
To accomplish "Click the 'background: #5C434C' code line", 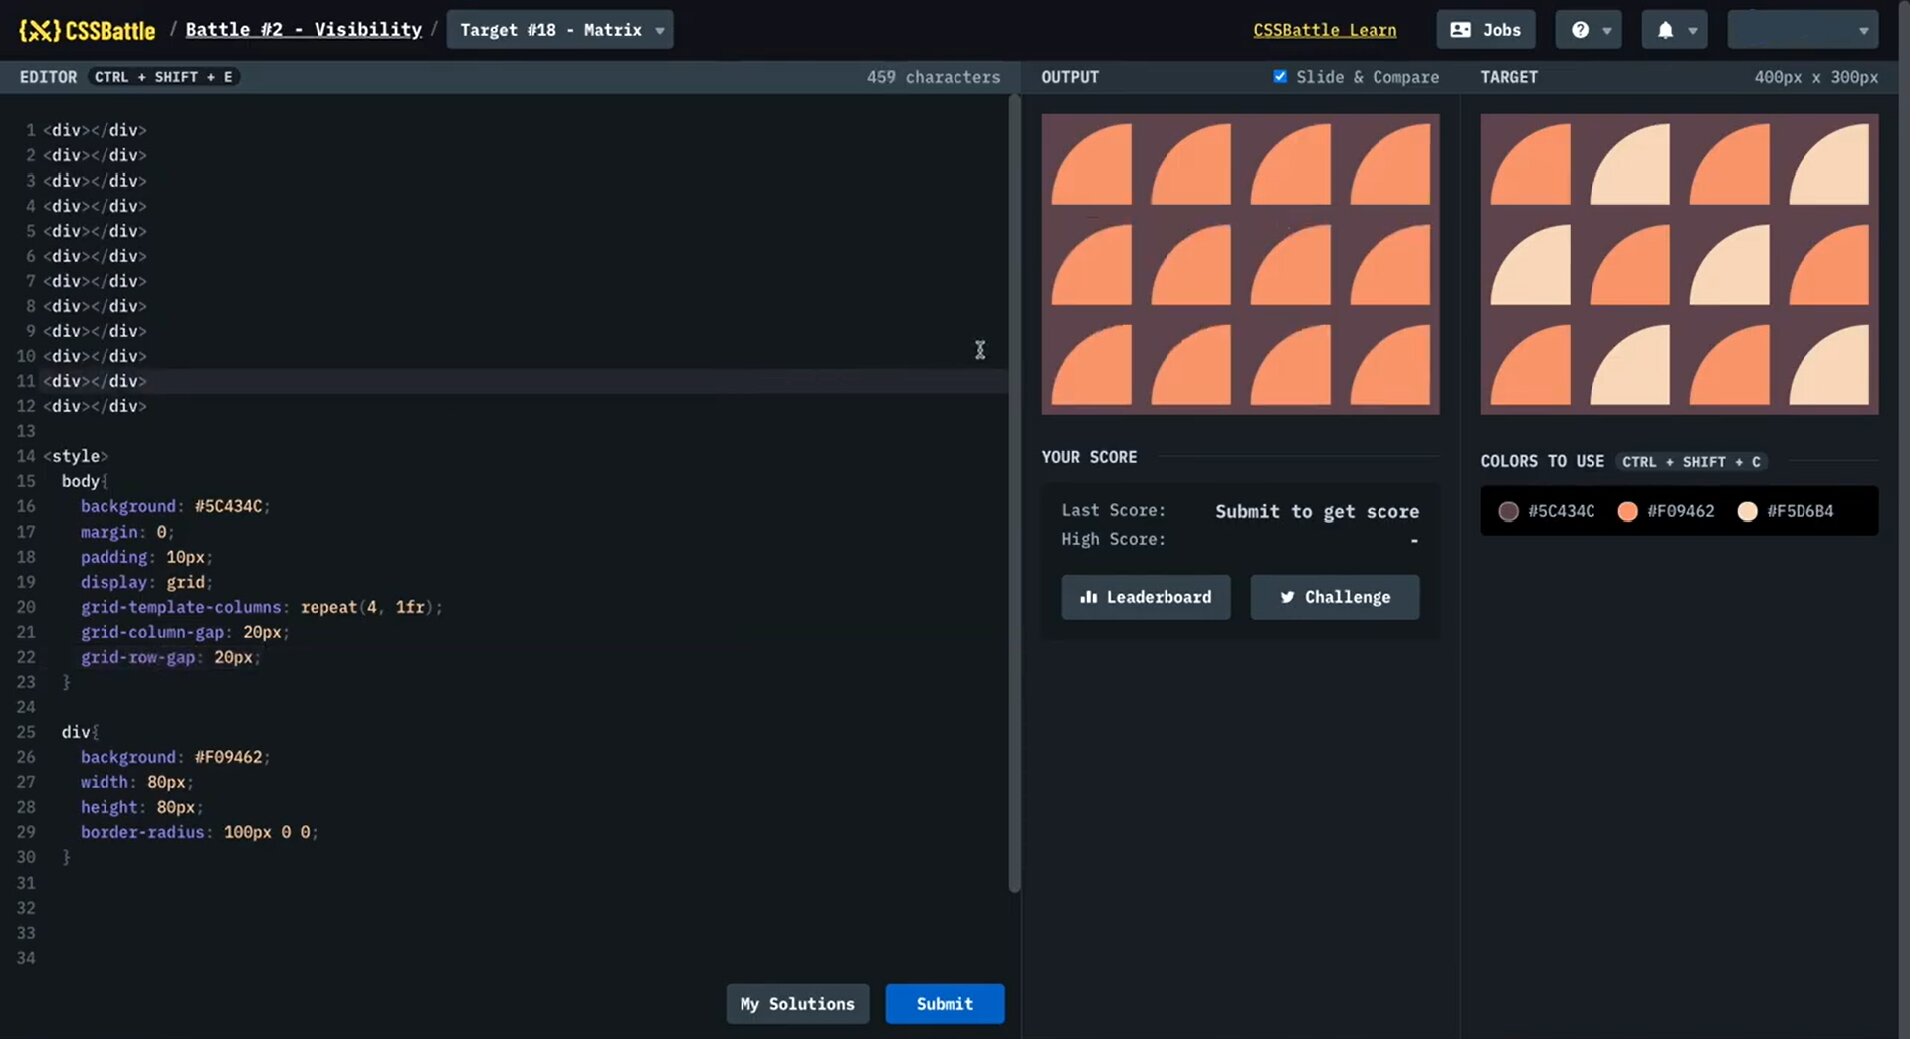I will coord(175,506).
